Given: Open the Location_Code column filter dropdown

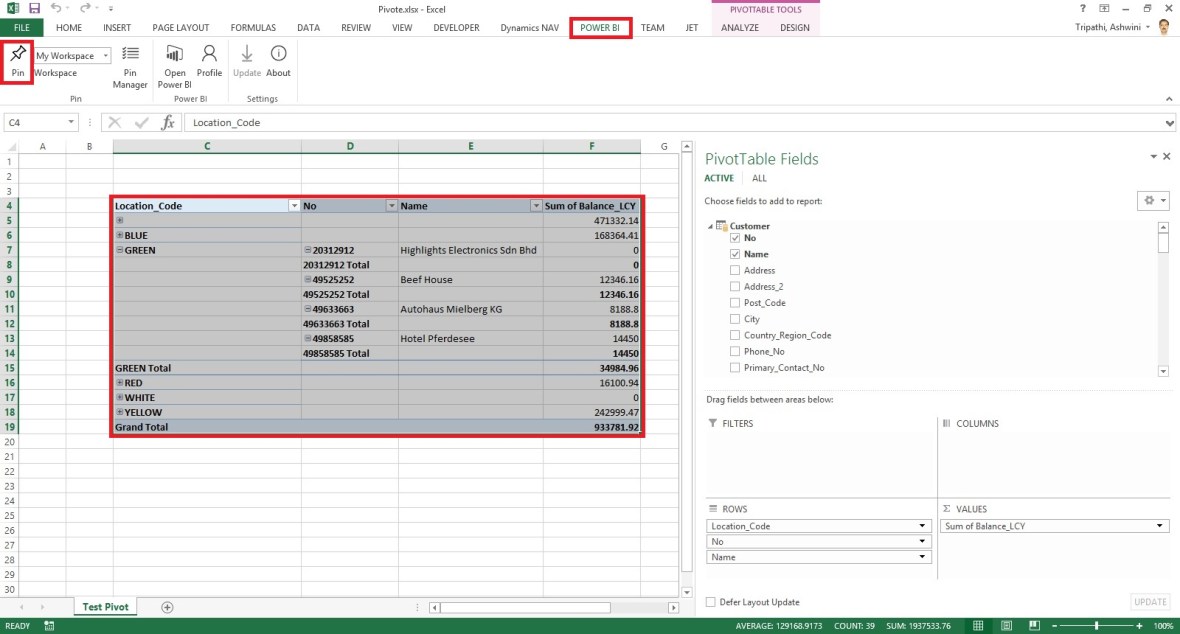Looking at the screenshot, I should click(293, 205).
